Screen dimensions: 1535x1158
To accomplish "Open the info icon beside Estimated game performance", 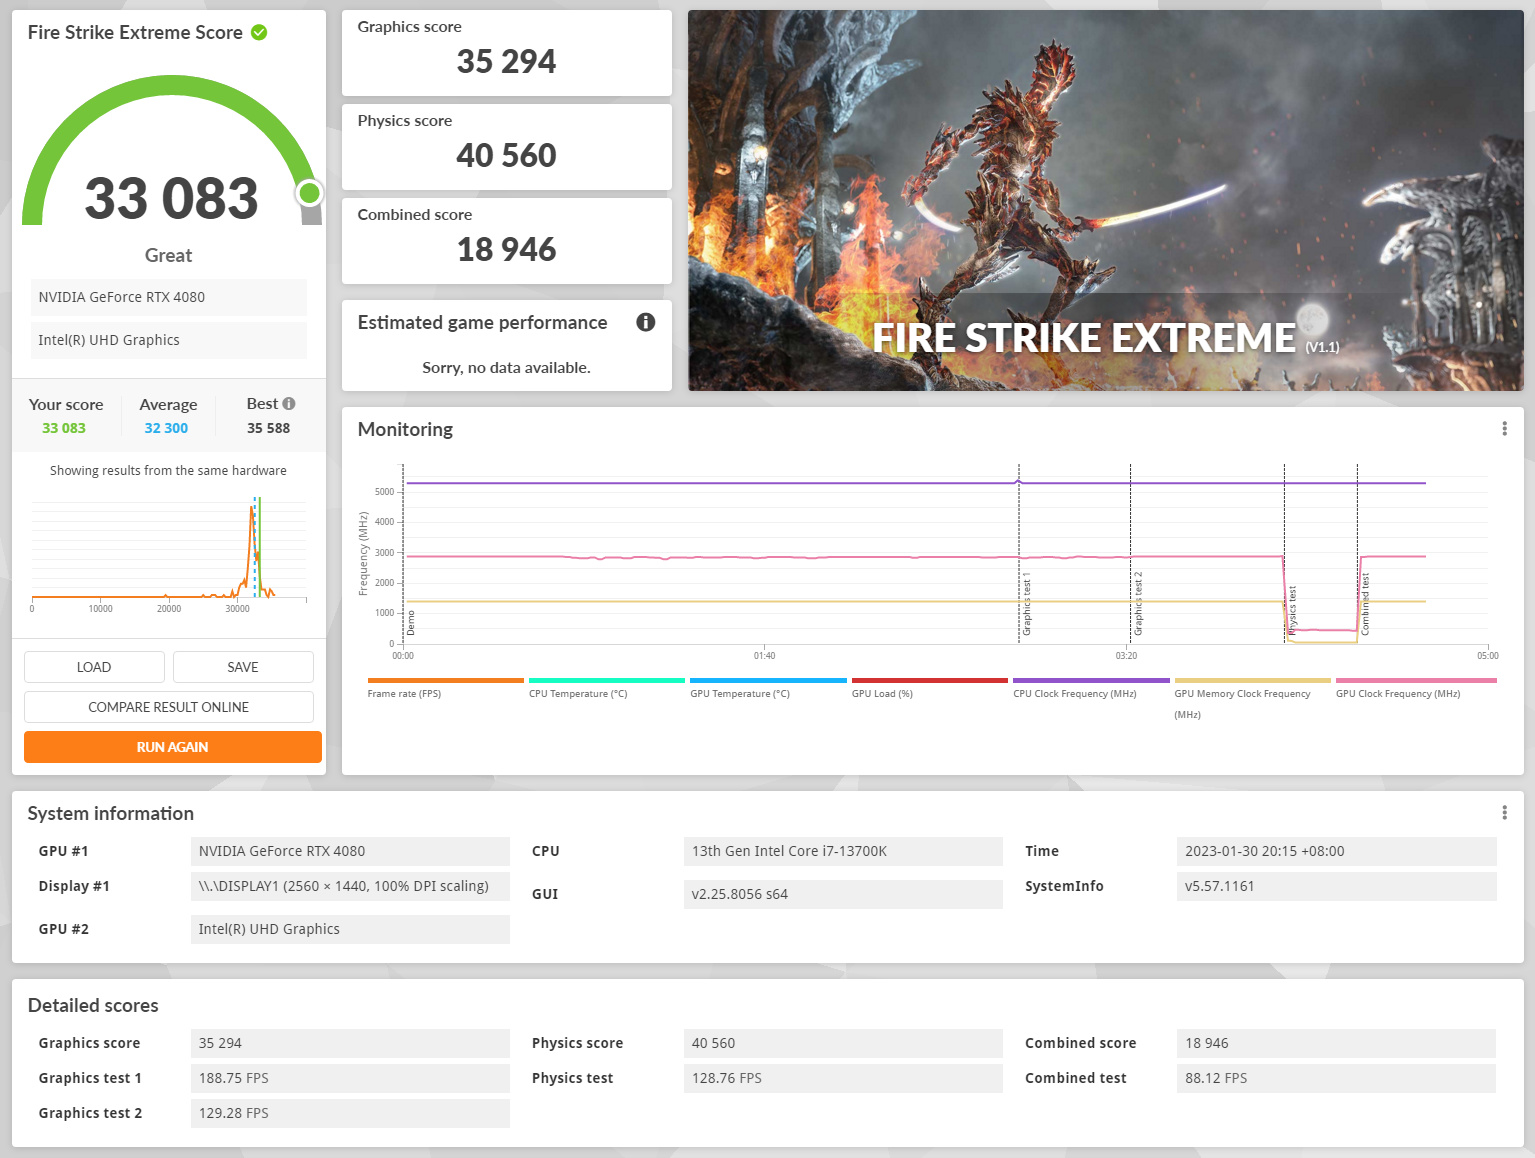I will pyautogui.click(x=646, y=322).
